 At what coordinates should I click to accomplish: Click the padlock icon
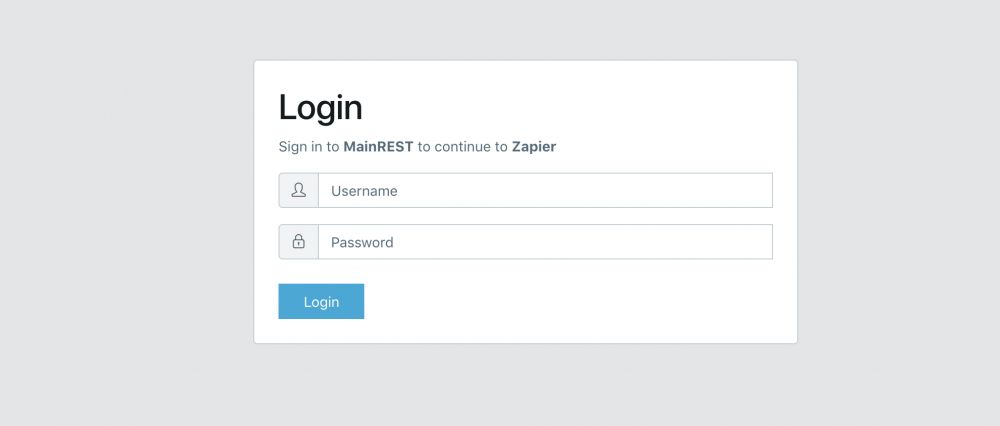pyautogui.click(x=298, y=241)
